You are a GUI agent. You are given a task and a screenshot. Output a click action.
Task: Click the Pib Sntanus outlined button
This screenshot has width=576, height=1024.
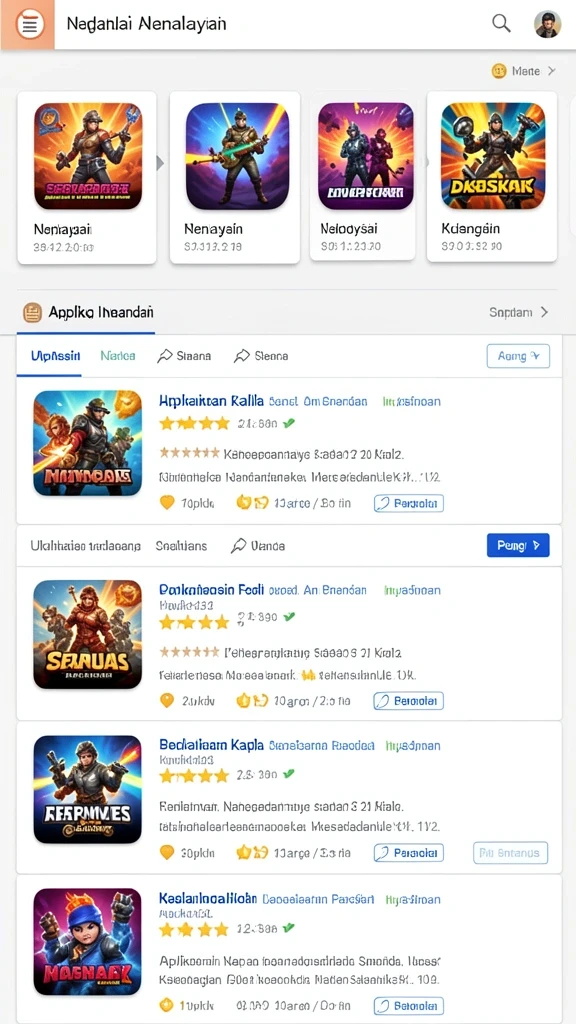510,853
